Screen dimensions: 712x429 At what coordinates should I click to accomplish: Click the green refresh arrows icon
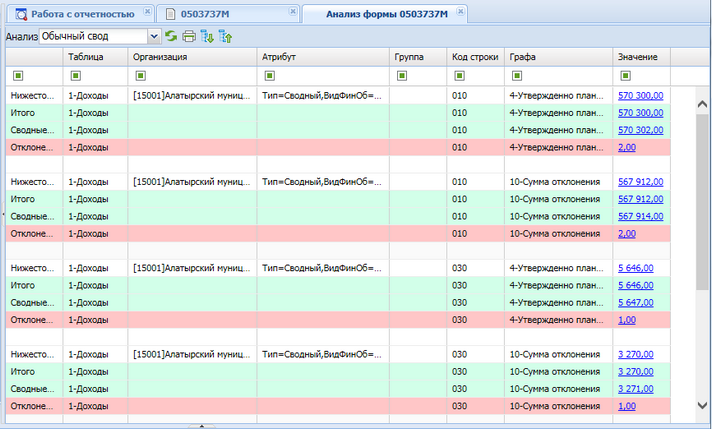click(x=171, y=36)
